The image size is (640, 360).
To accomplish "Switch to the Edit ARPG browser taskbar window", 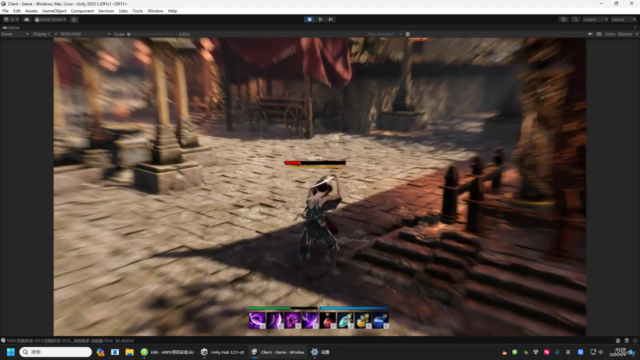I will click(x=167, y=352).
